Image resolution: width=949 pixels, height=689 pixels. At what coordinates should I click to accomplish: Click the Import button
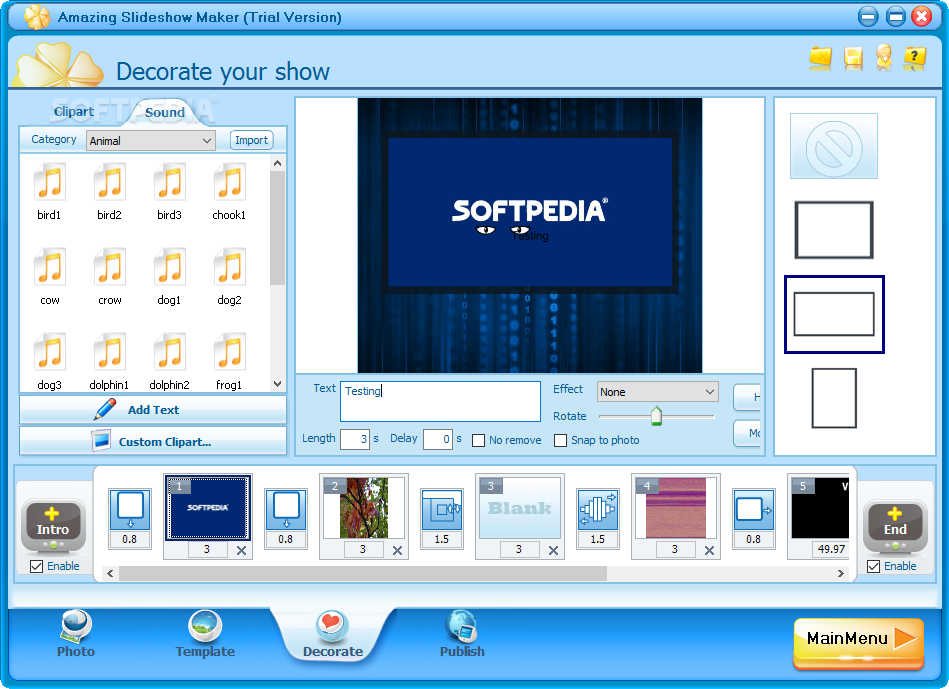click(x=251, y=140)
